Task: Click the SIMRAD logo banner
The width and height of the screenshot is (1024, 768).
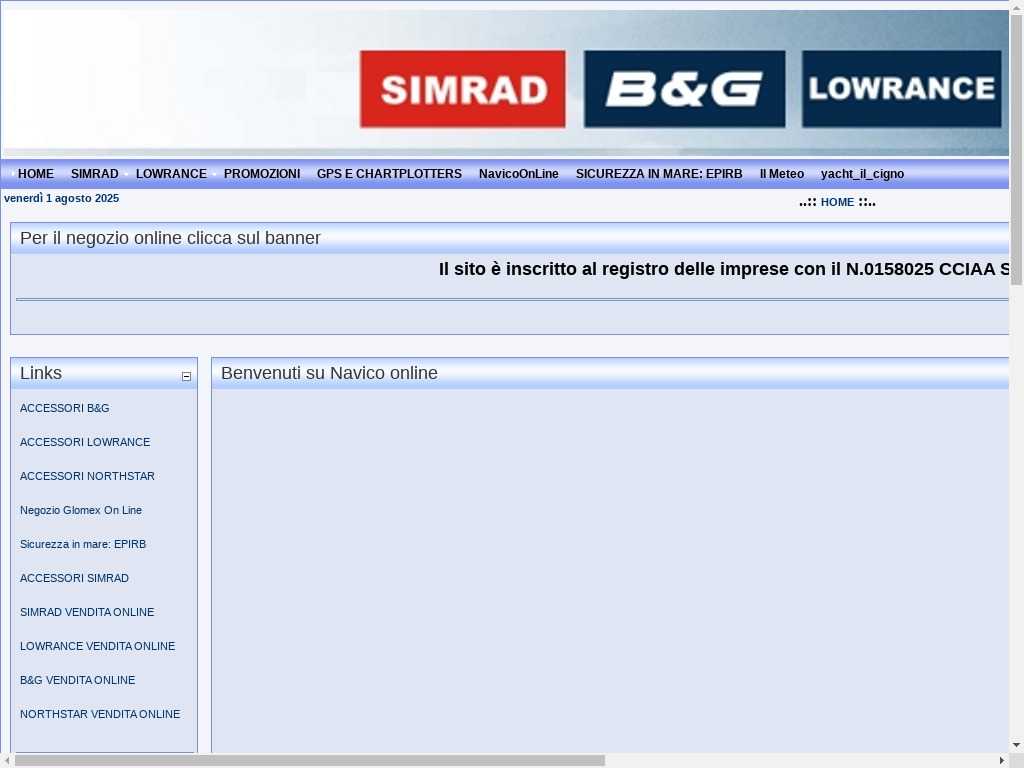Action: (462, 89)
